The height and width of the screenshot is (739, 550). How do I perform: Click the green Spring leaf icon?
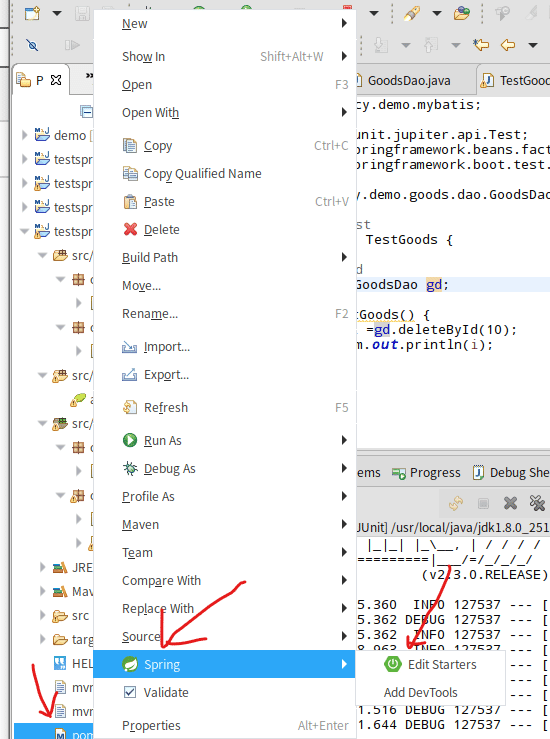pos(130,664)
